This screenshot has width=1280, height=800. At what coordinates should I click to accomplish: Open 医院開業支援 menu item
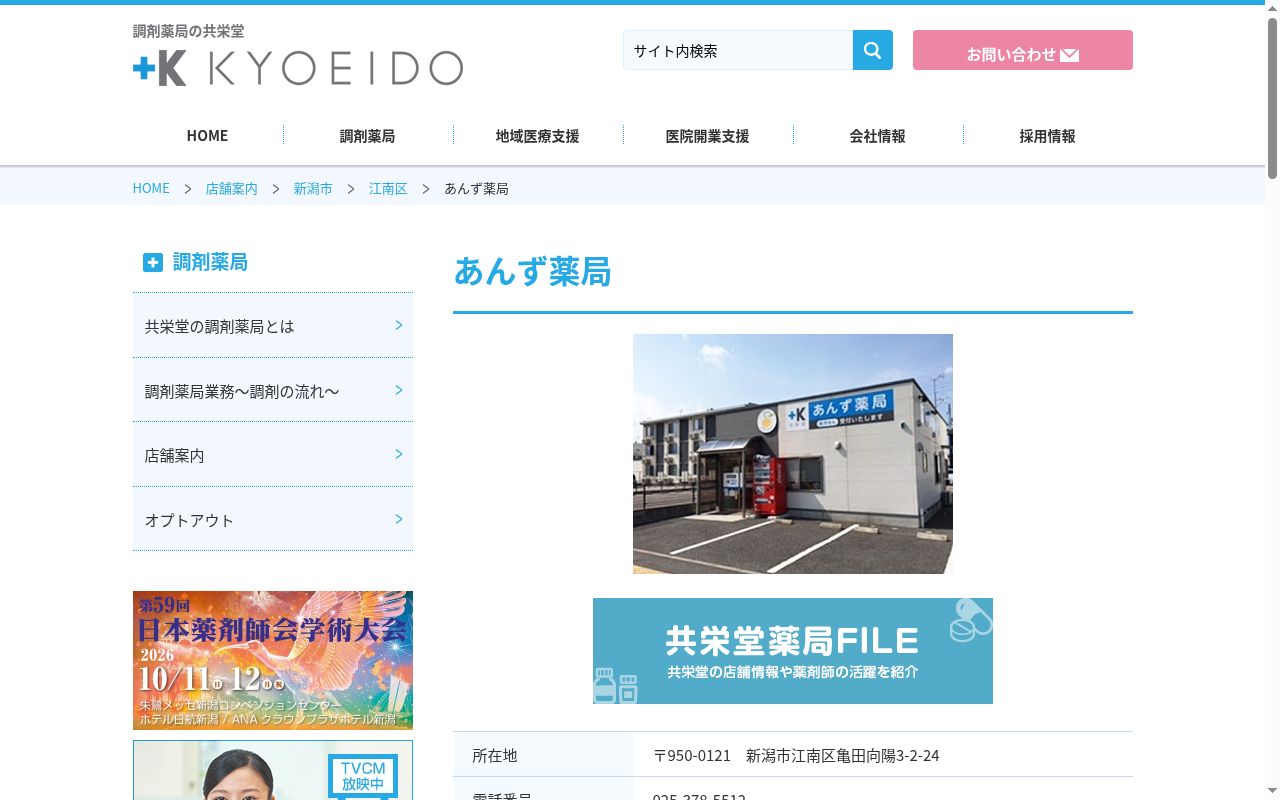tap(707, 135)
